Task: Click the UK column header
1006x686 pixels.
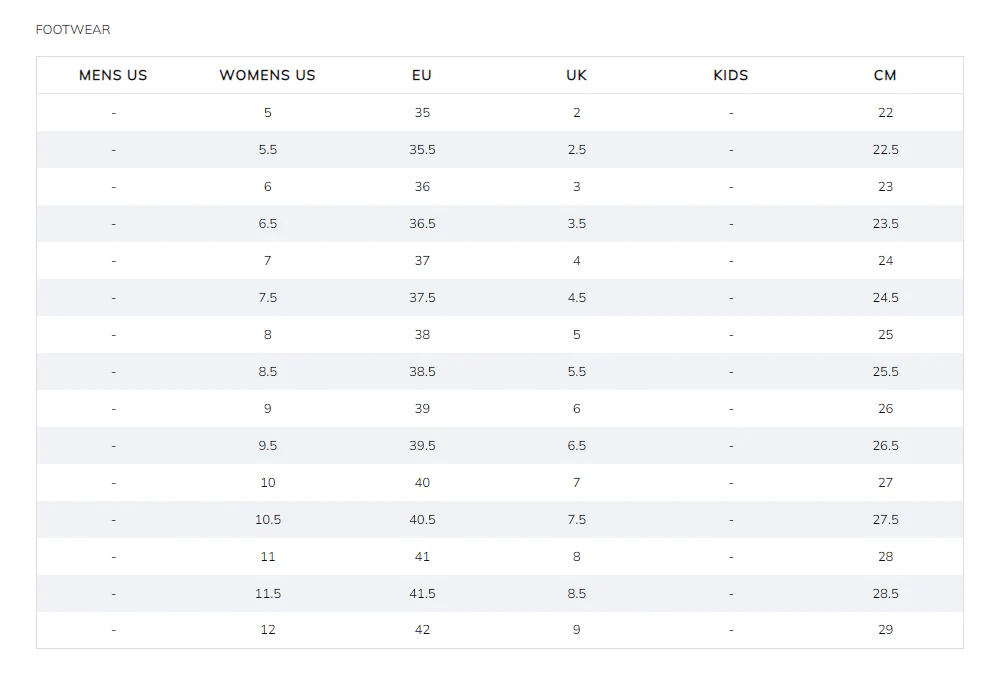Action: click(576, 75)
